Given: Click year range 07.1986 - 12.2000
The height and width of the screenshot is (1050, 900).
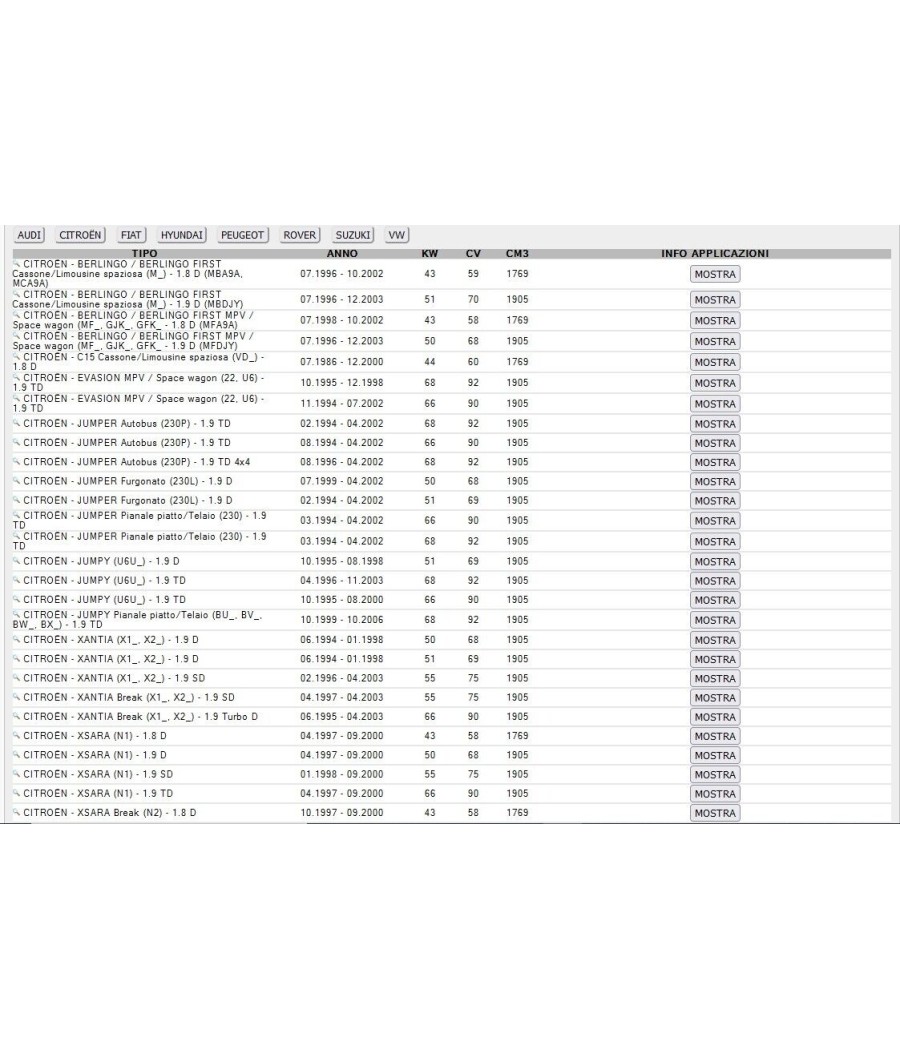Looking at the screenshot, I should 342,362.
